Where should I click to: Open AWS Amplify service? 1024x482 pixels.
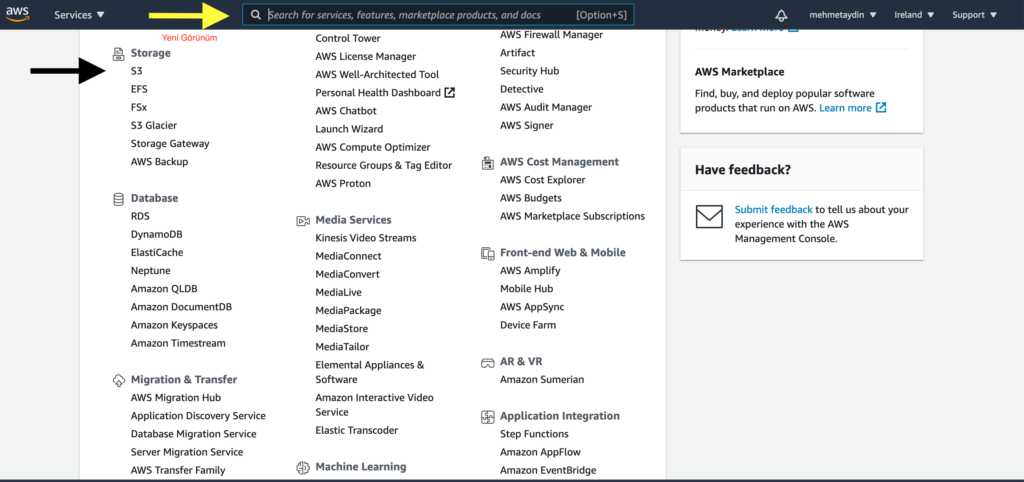click(530, 271)
